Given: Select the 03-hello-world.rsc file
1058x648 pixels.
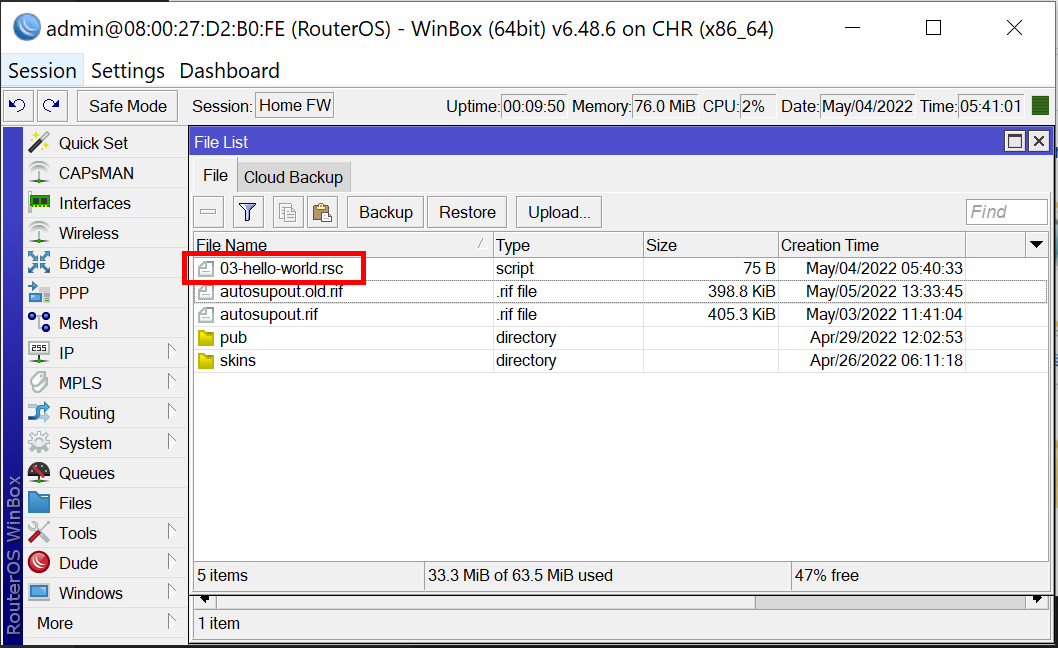Looking at the screenshot, I should click(x=281, y=269).
